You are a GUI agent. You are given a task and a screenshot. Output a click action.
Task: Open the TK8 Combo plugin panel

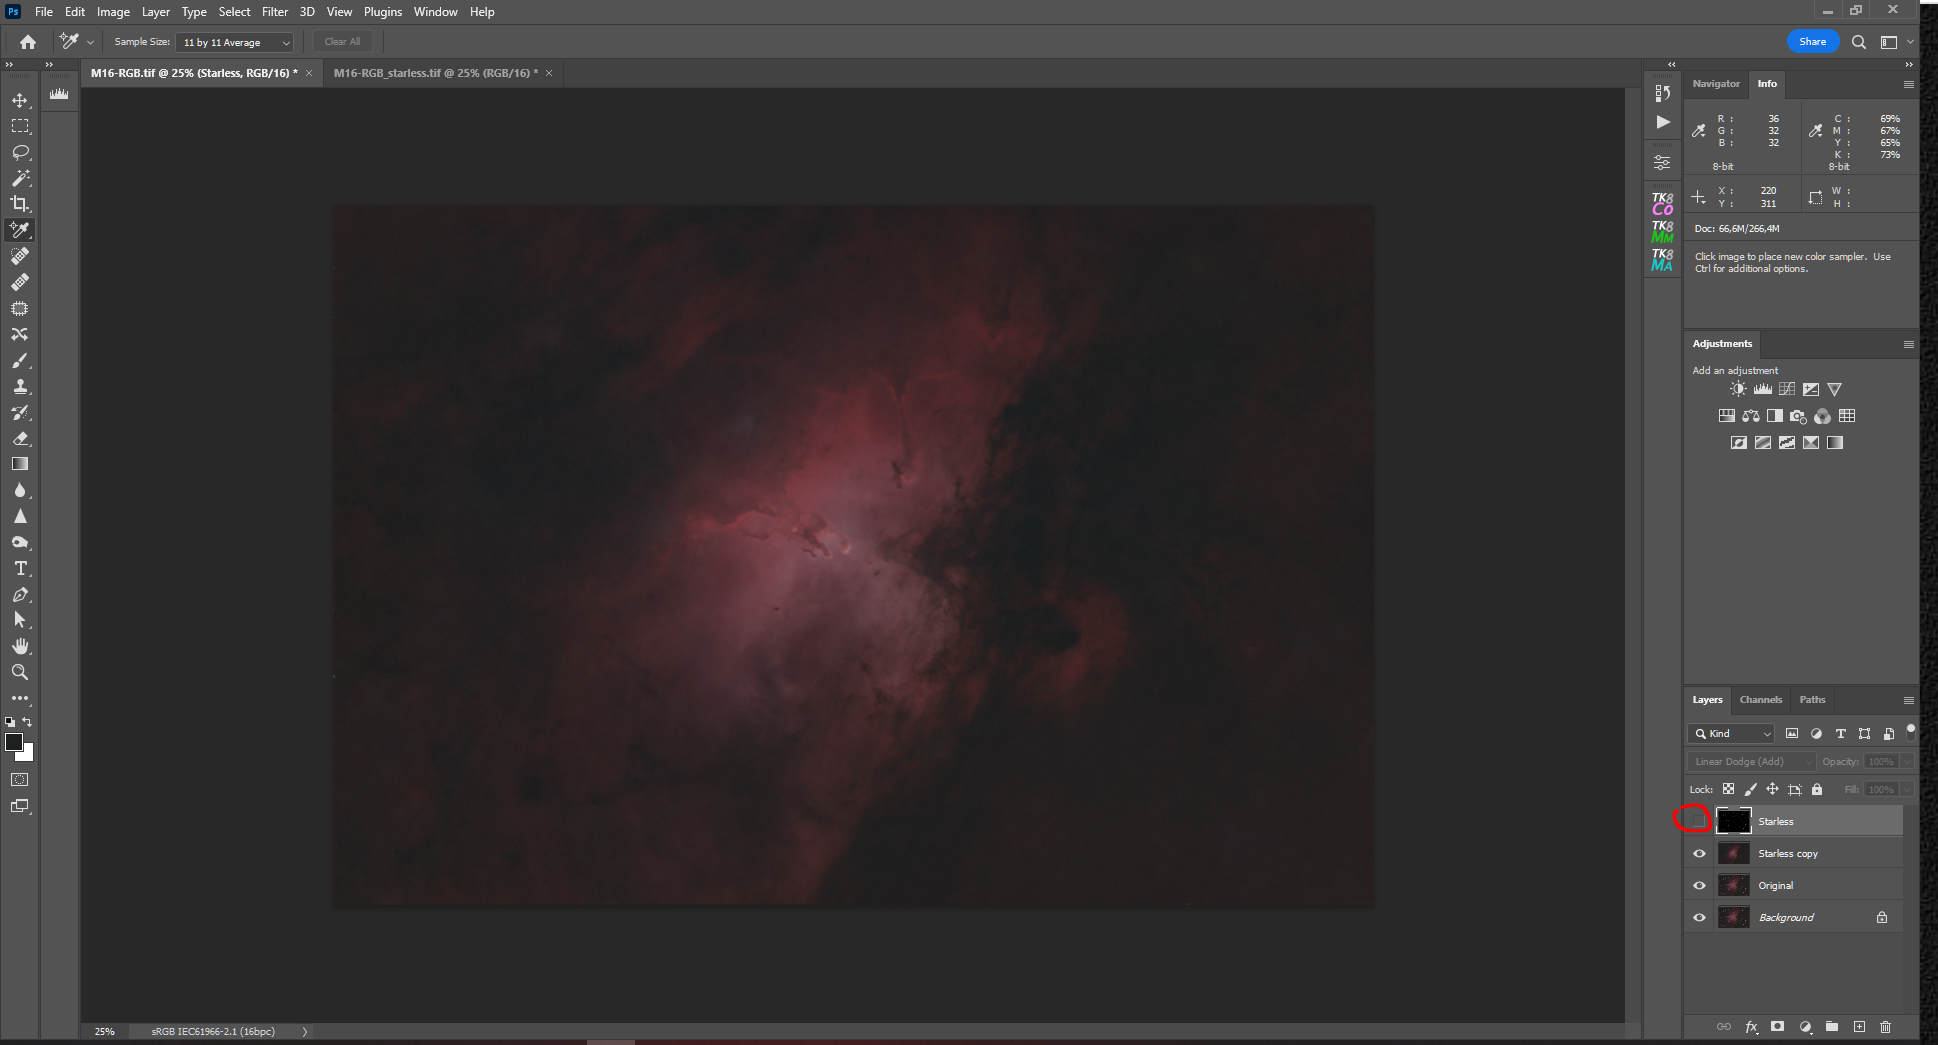[1662, 204]
